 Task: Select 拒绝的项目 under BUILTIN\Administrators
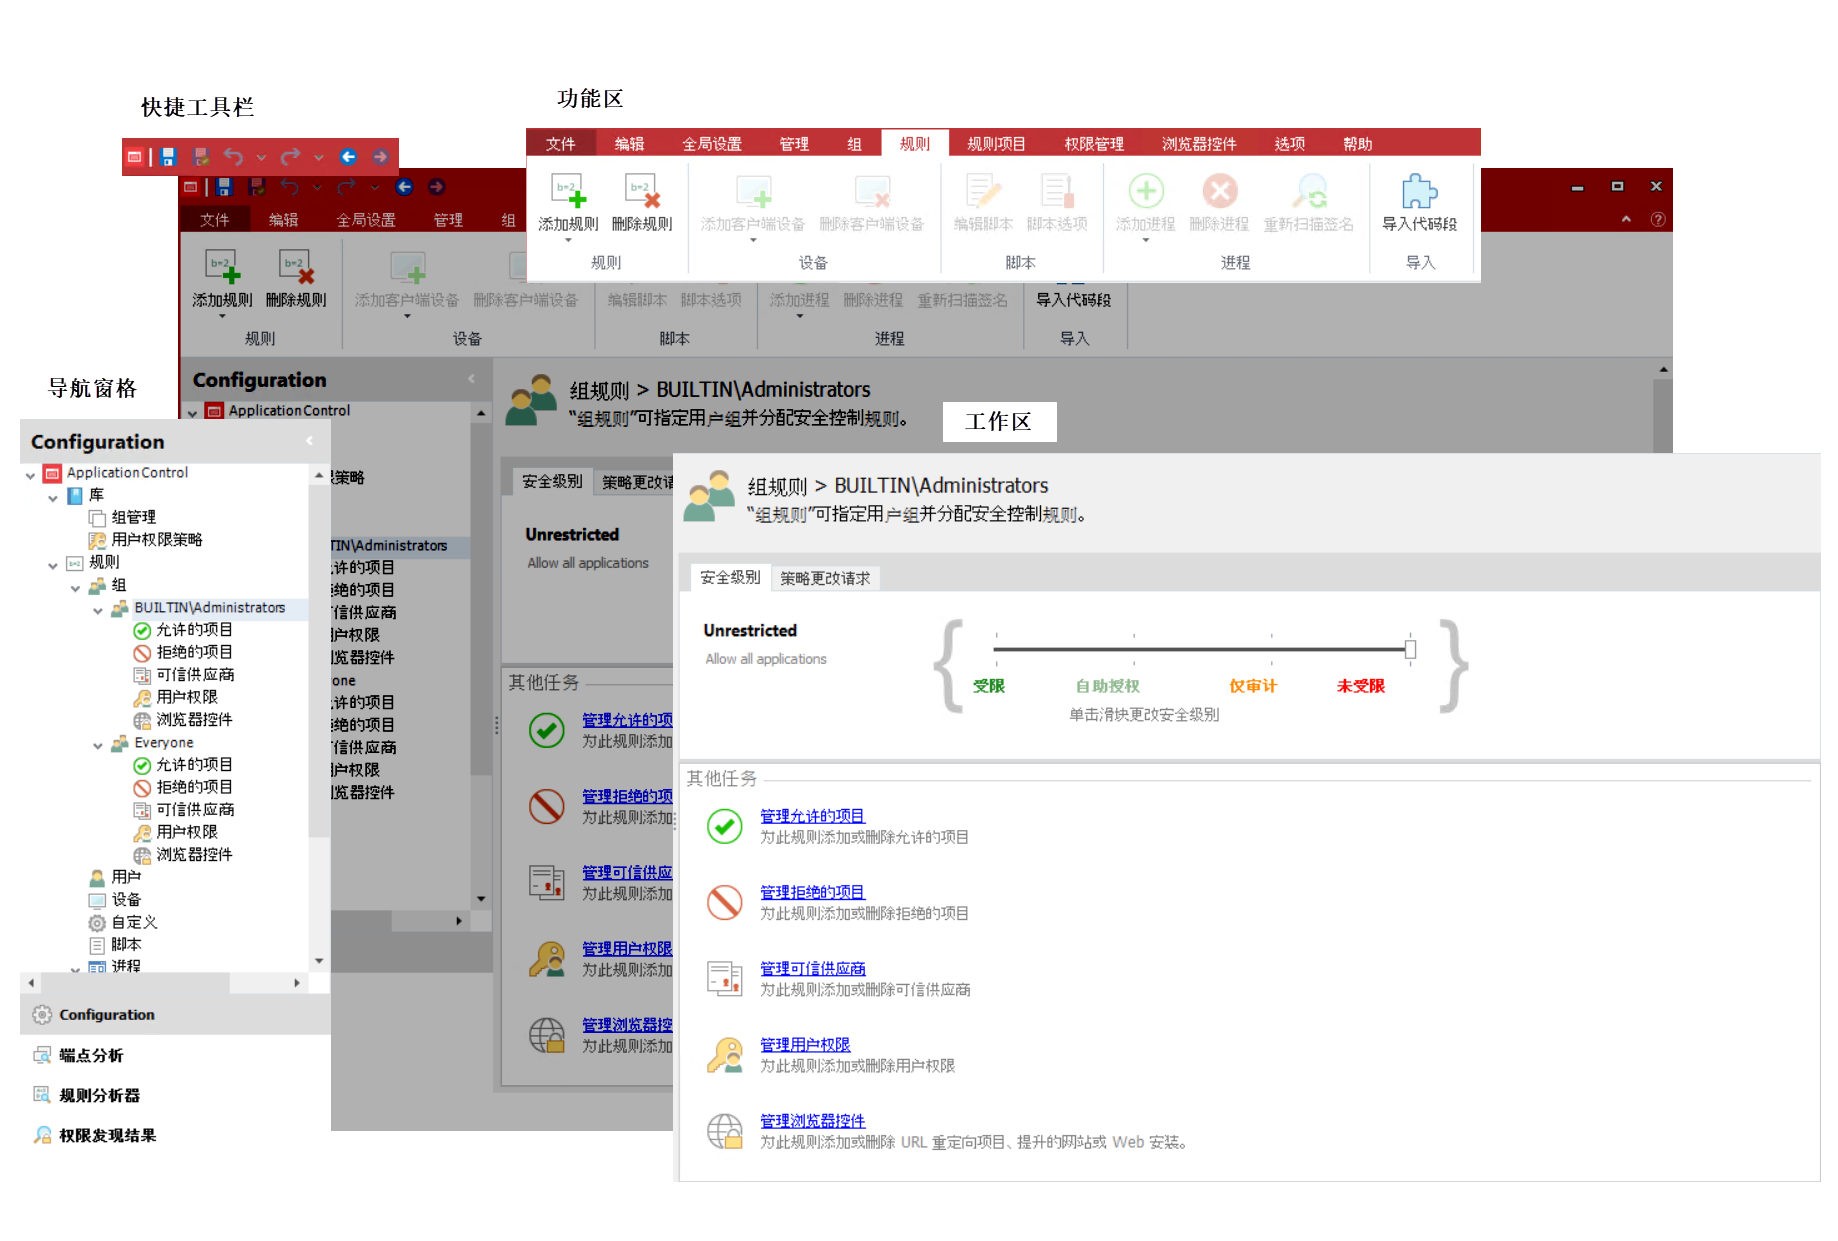[x=194, y=652]
